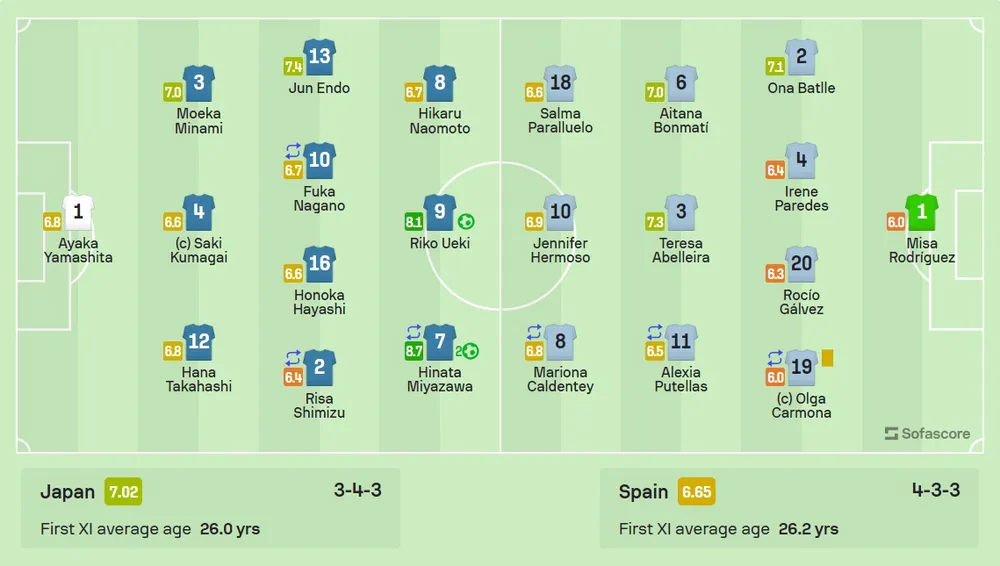
Task: Click the goal icon beside Riko Ueki
Action: click(466, 221)
